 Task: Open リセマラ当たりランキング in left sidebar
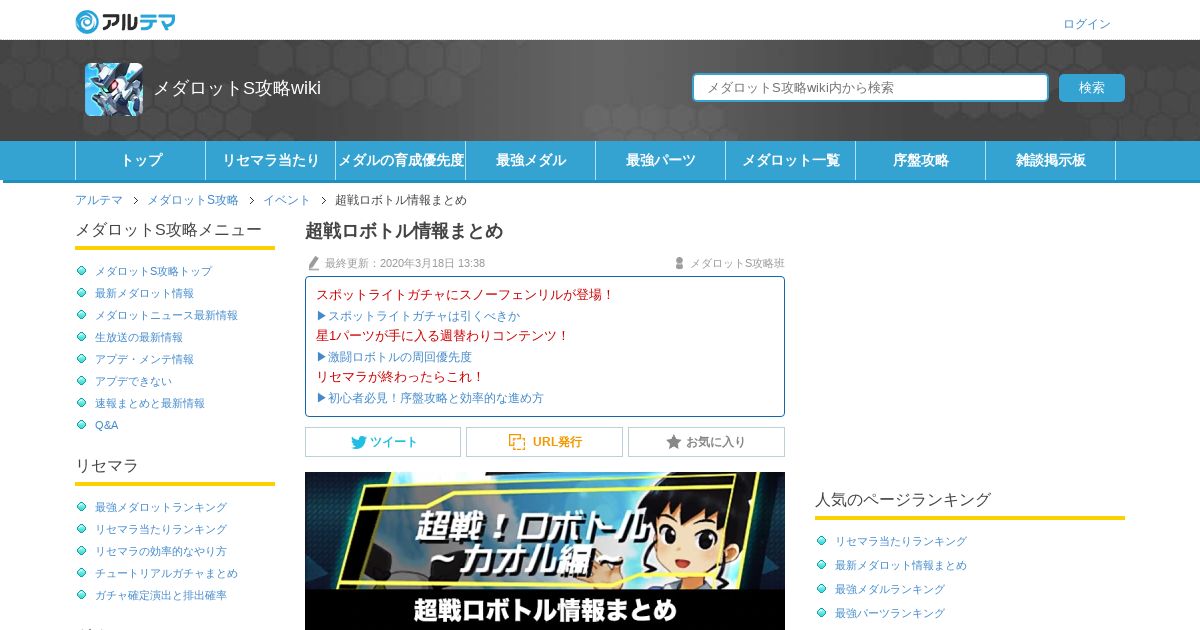[x=161, y=529]
